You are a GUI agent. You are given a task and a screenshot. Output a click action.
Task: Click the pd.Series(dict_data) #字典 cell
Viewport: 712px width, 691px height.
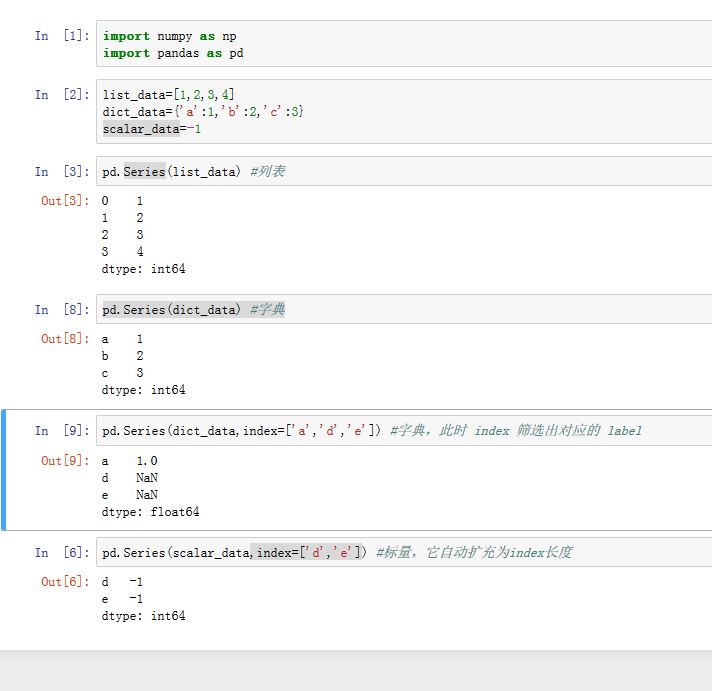click(x=400, y=310)
